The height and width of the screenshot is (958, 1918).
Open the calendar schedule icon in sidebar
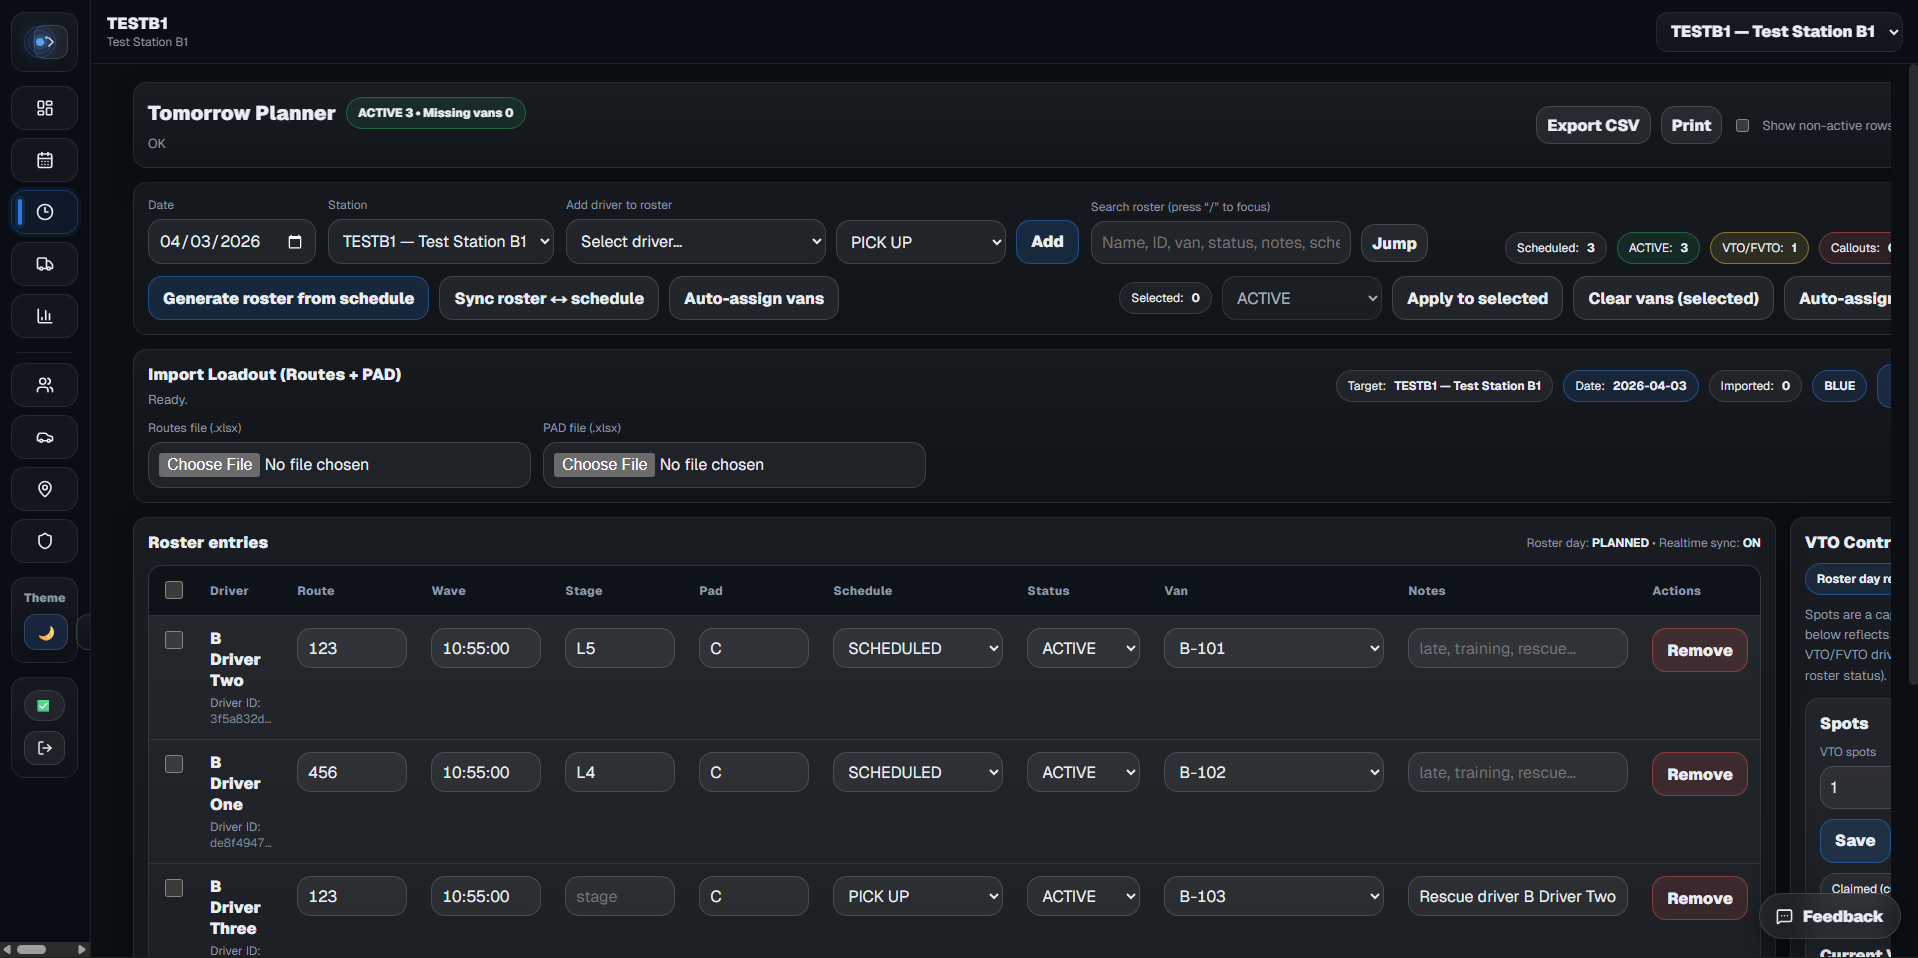(x=45, y=160)
